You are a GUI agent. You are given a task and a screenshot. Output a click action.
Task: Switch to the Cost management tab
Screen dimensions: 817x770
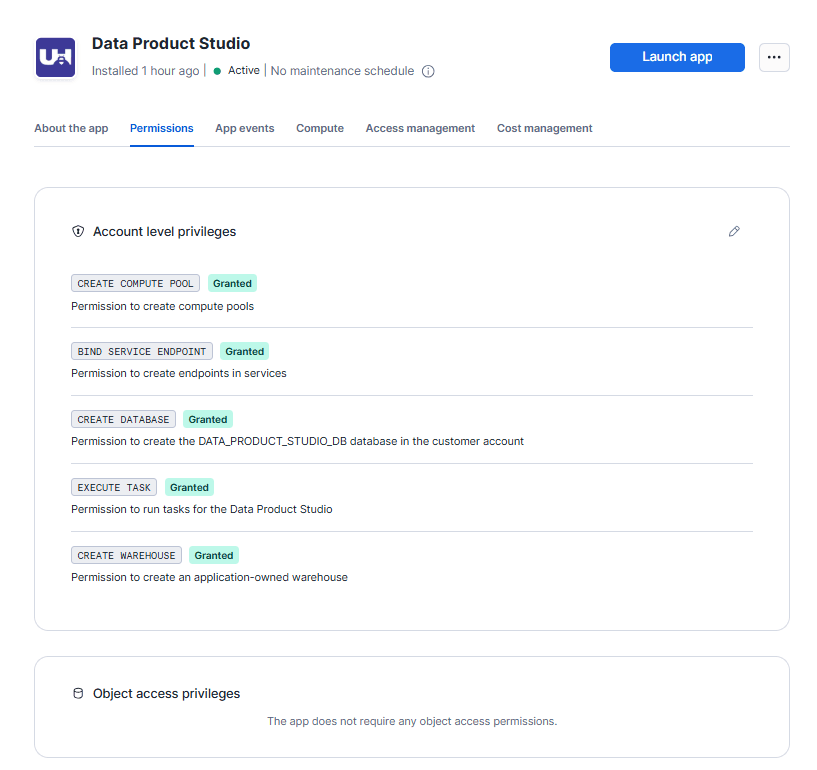click(x=544, y=128)
